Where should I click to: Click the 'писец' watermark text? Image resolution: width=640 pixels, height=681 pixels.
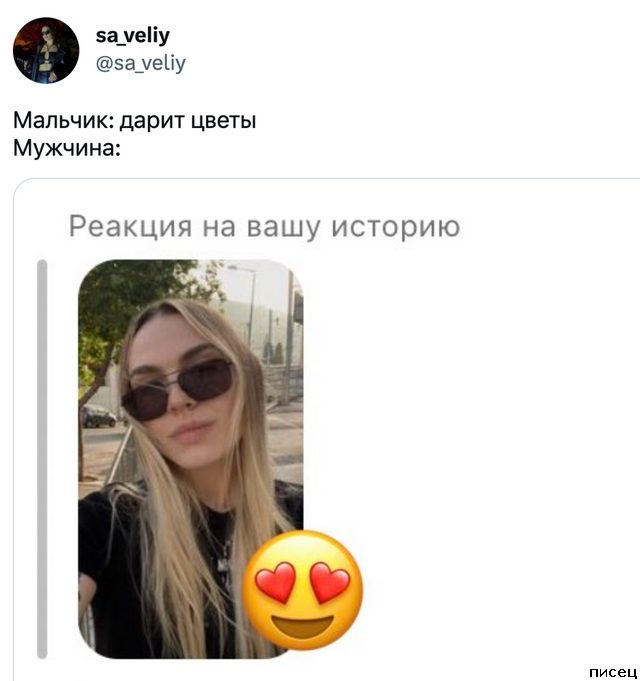(613, 672)
